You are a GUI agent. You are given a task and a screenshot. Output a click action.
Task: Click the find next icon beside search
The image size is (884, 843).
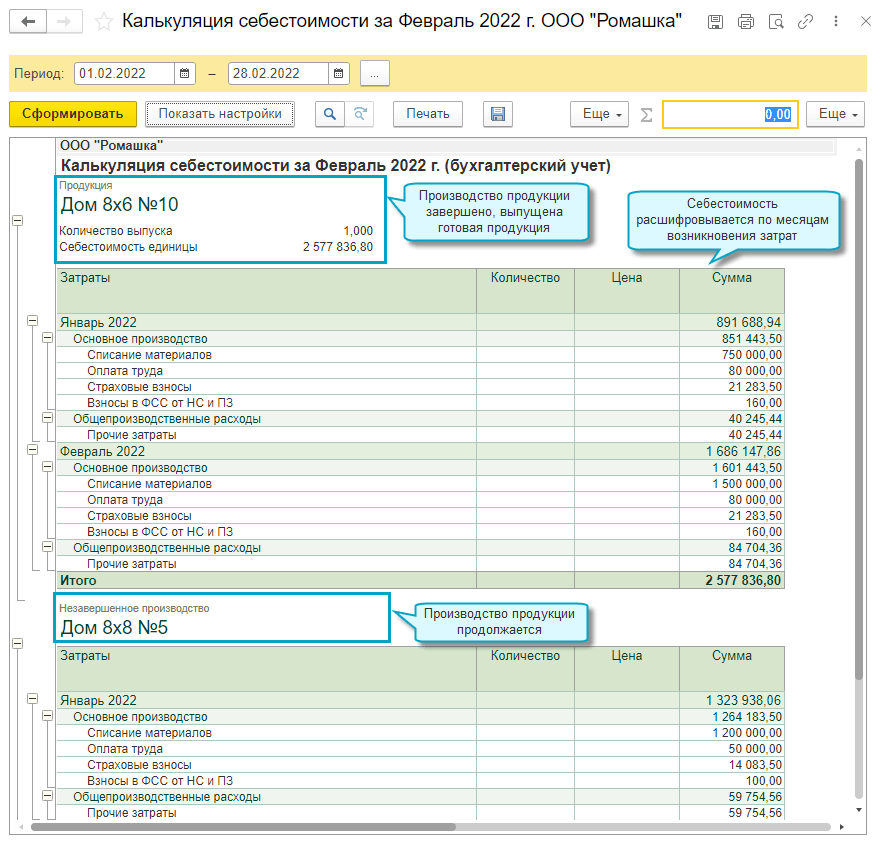click(x=360, y=114)
